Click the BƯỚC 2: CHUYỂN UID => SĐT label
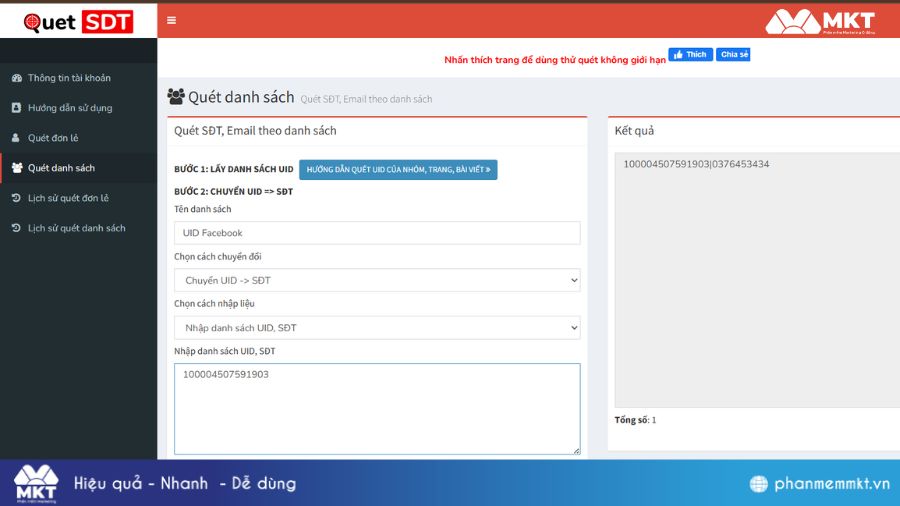Viewport: 900px width, 506px height. tap(234, 192)
